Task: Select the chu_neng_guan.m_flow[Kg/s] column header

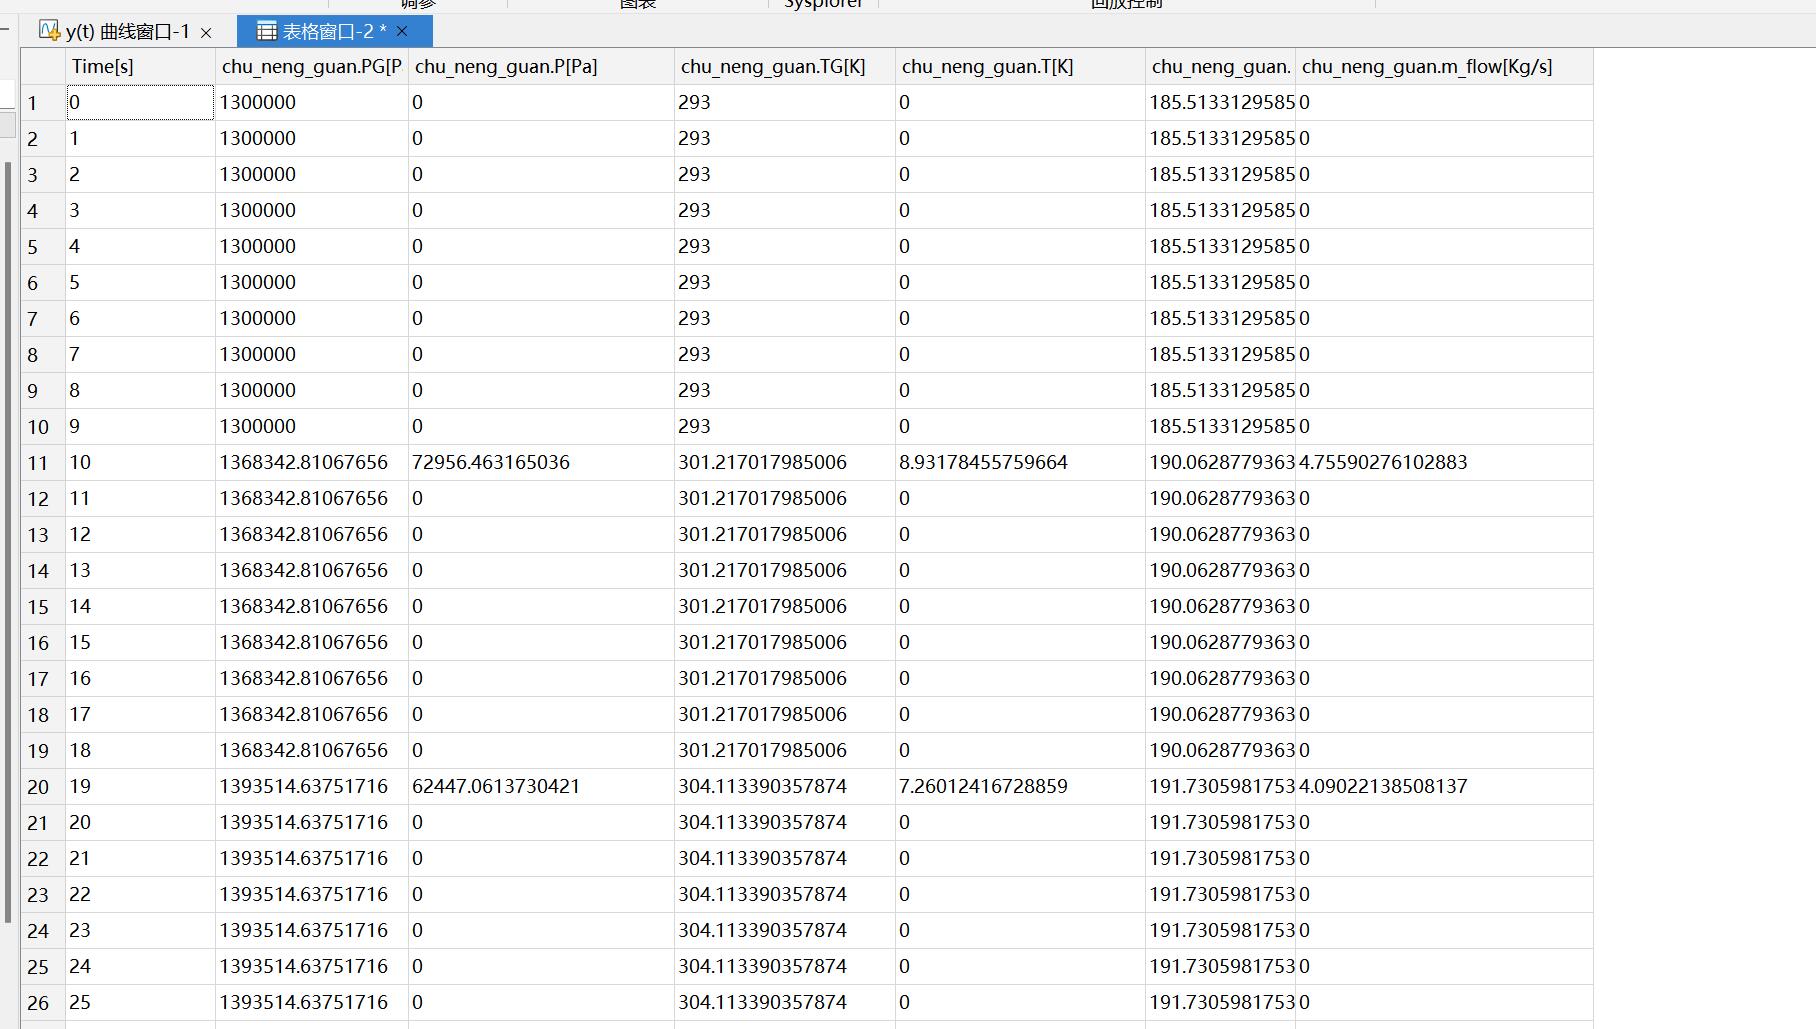Action: 1444,66
